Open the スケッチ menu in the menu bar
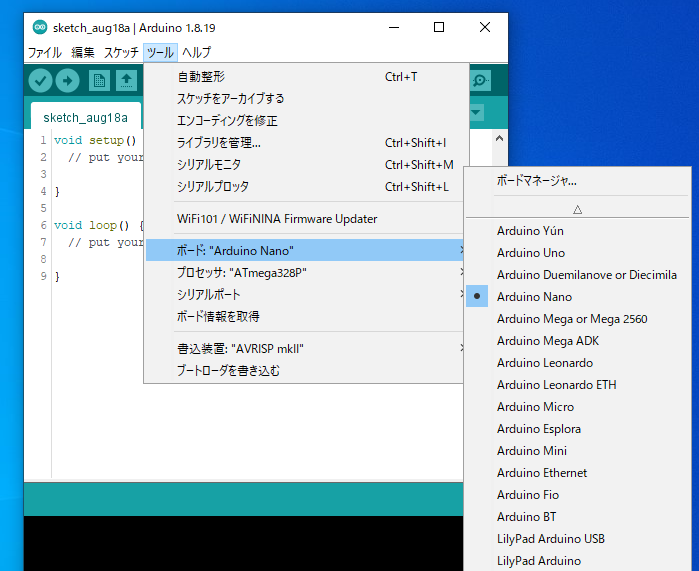Viewport: 699px width, 571px height. (x=121, y=52)
